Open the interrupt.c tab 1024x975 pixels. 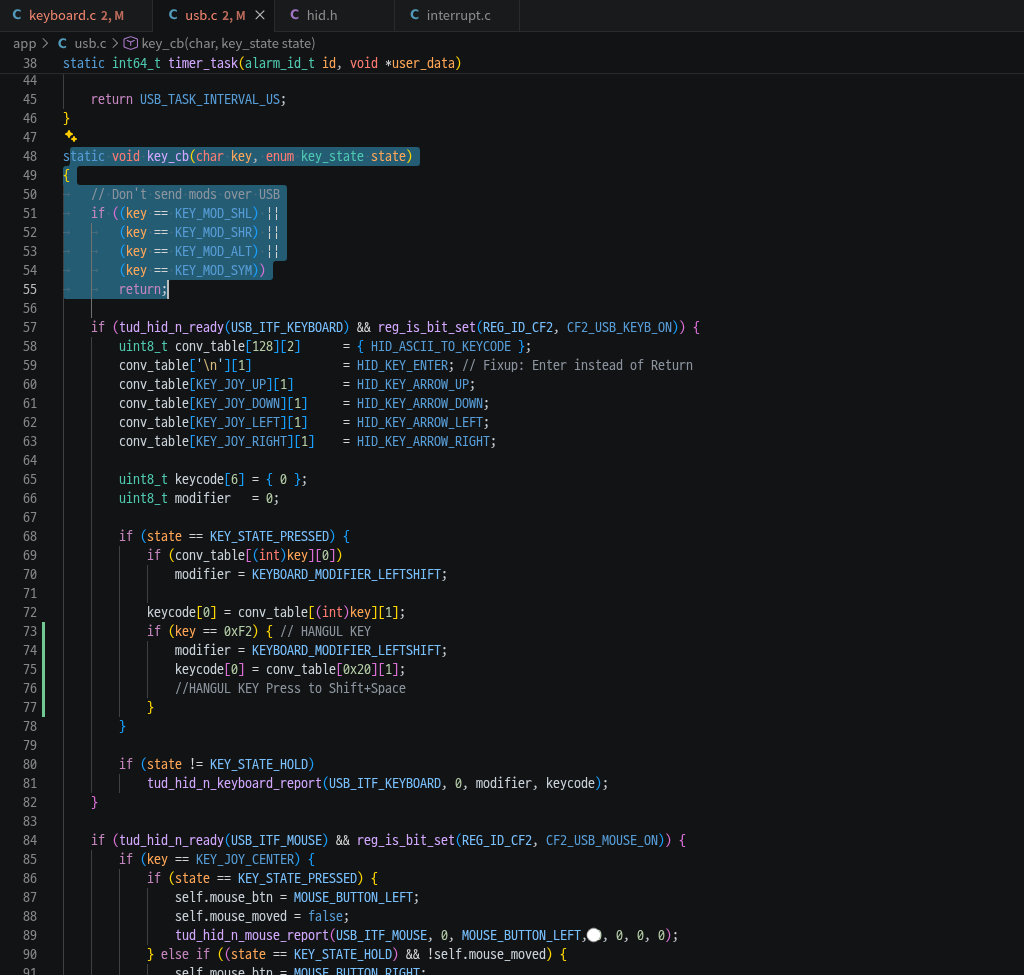coord(456,15)
